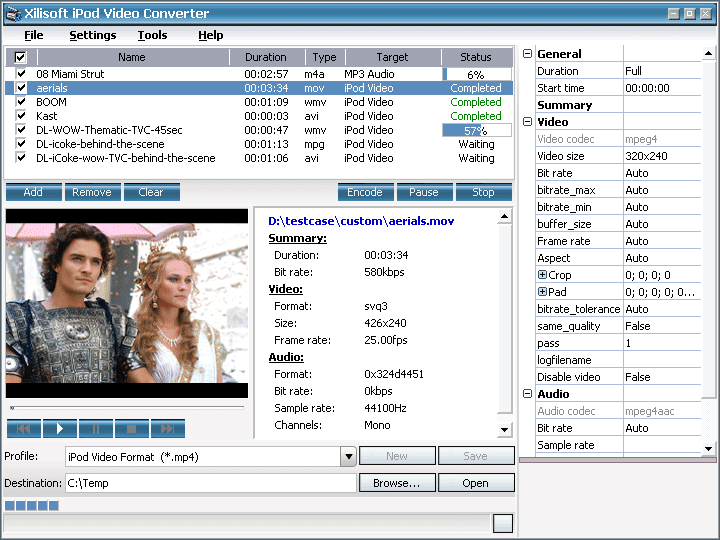Select DL-WOW-Thematic-TVC-45sec file row

pyautogui.click(x=259, y=130)
